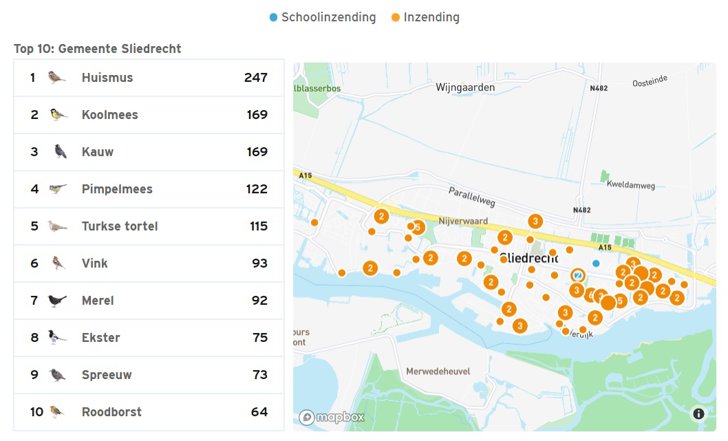The height and width of the screenshot is (441, 728).
Task: Toggle the Schoolinzending legend item
Action: click(323, 17)
